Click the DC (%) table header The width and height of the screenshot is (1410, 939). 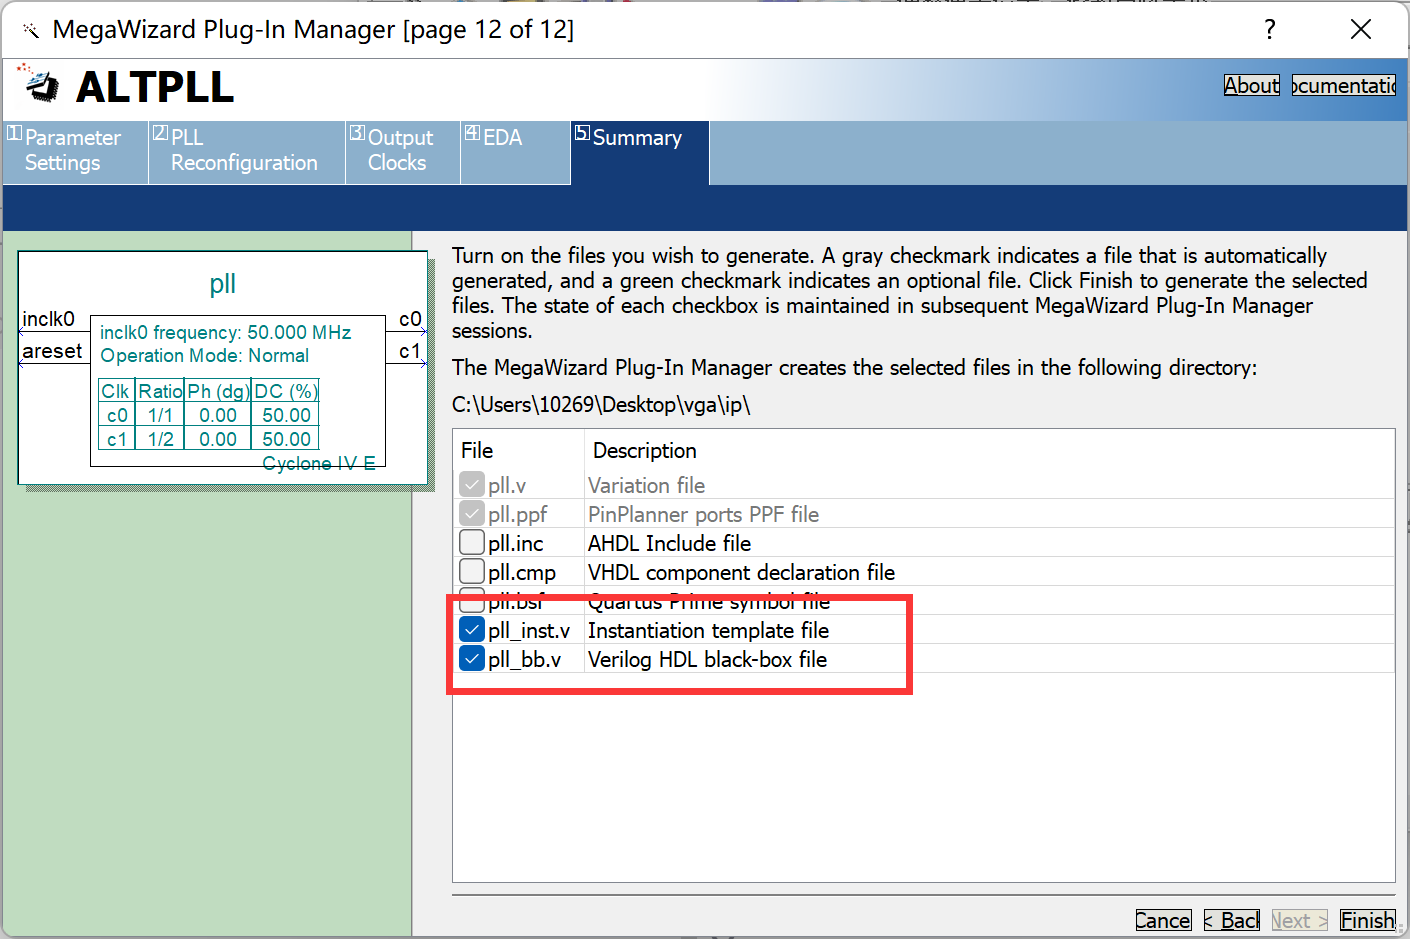click(286, 391)
